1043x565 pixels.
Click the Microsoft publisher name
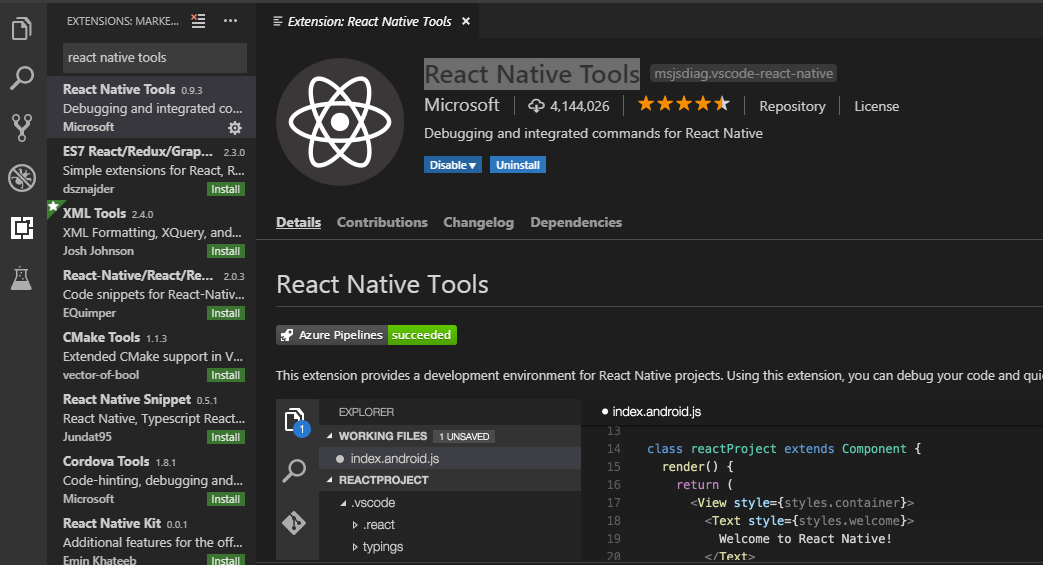(x=462, y=105)
